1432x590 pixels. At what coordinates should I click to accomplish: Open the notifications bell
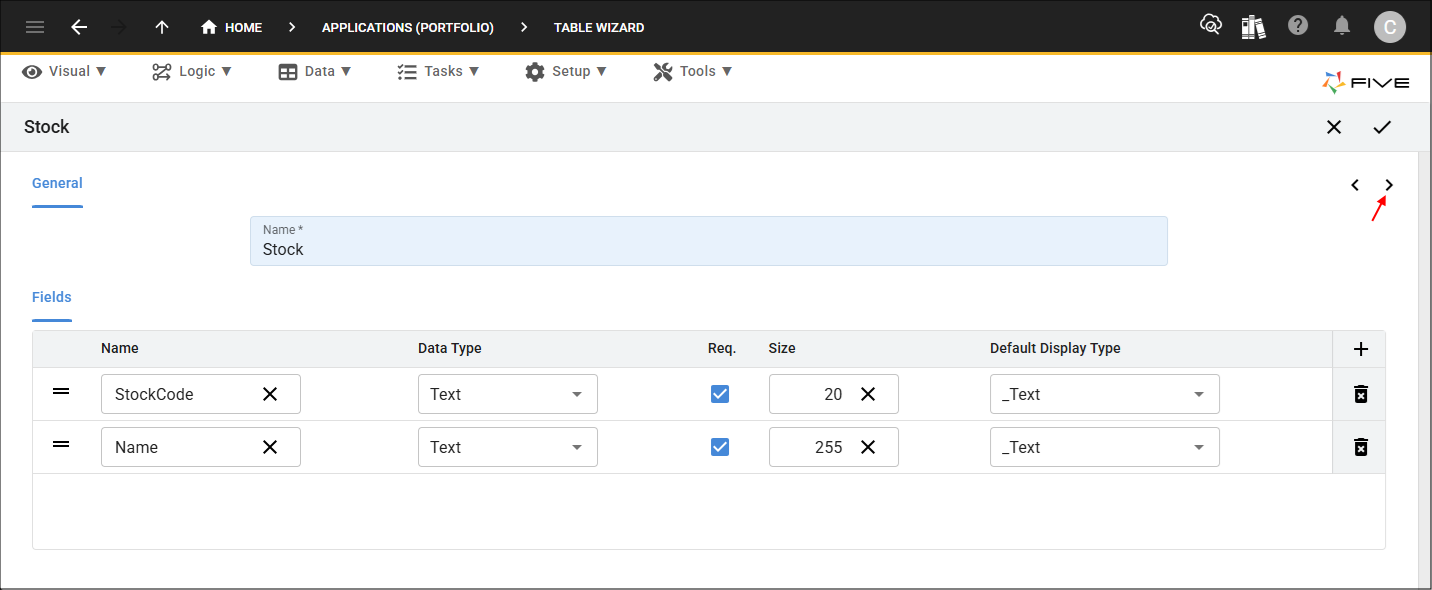click(x=1343, y=25)
